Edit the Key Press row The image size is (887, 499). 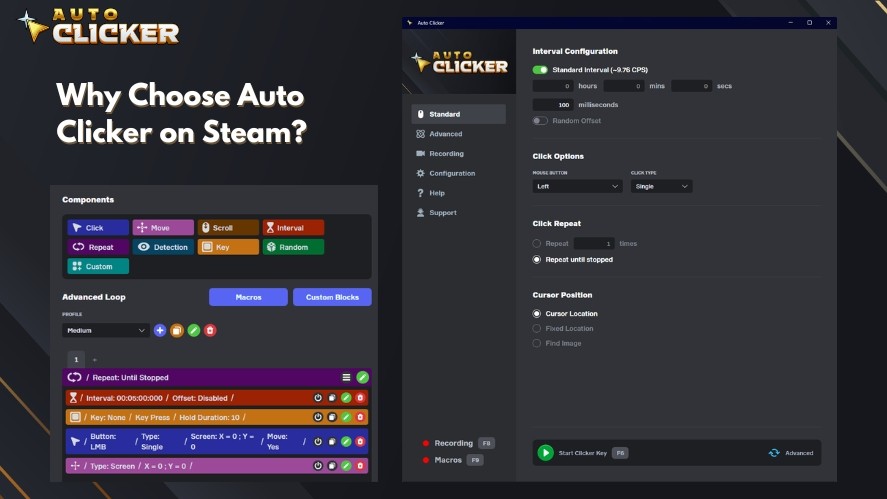click(346, 417)
